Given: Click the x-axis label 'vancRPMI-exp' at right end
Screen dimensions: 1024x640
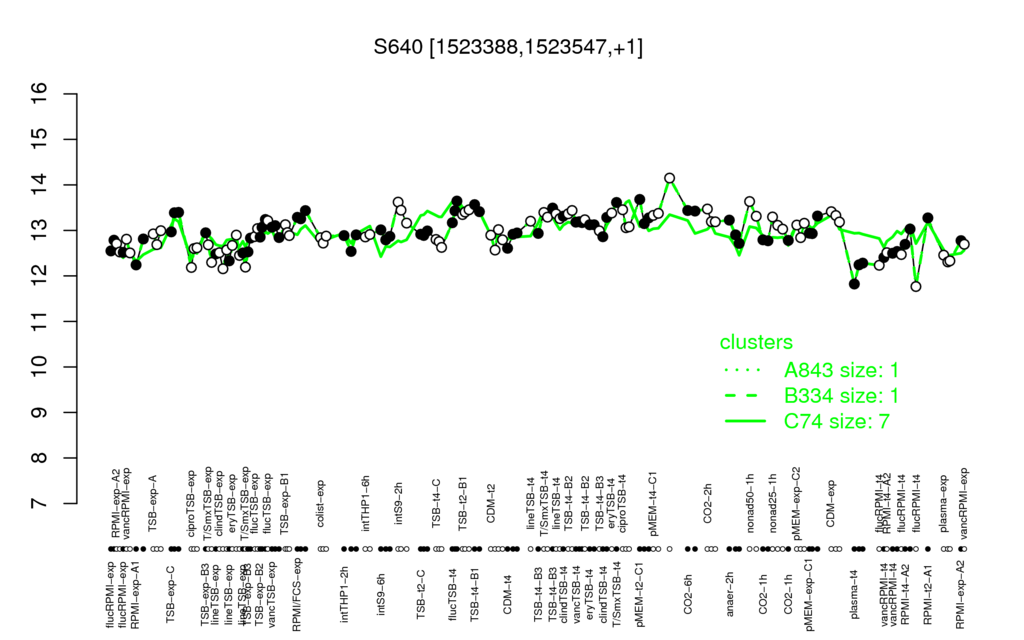Looking at the screenshot, I should [964, 503].
